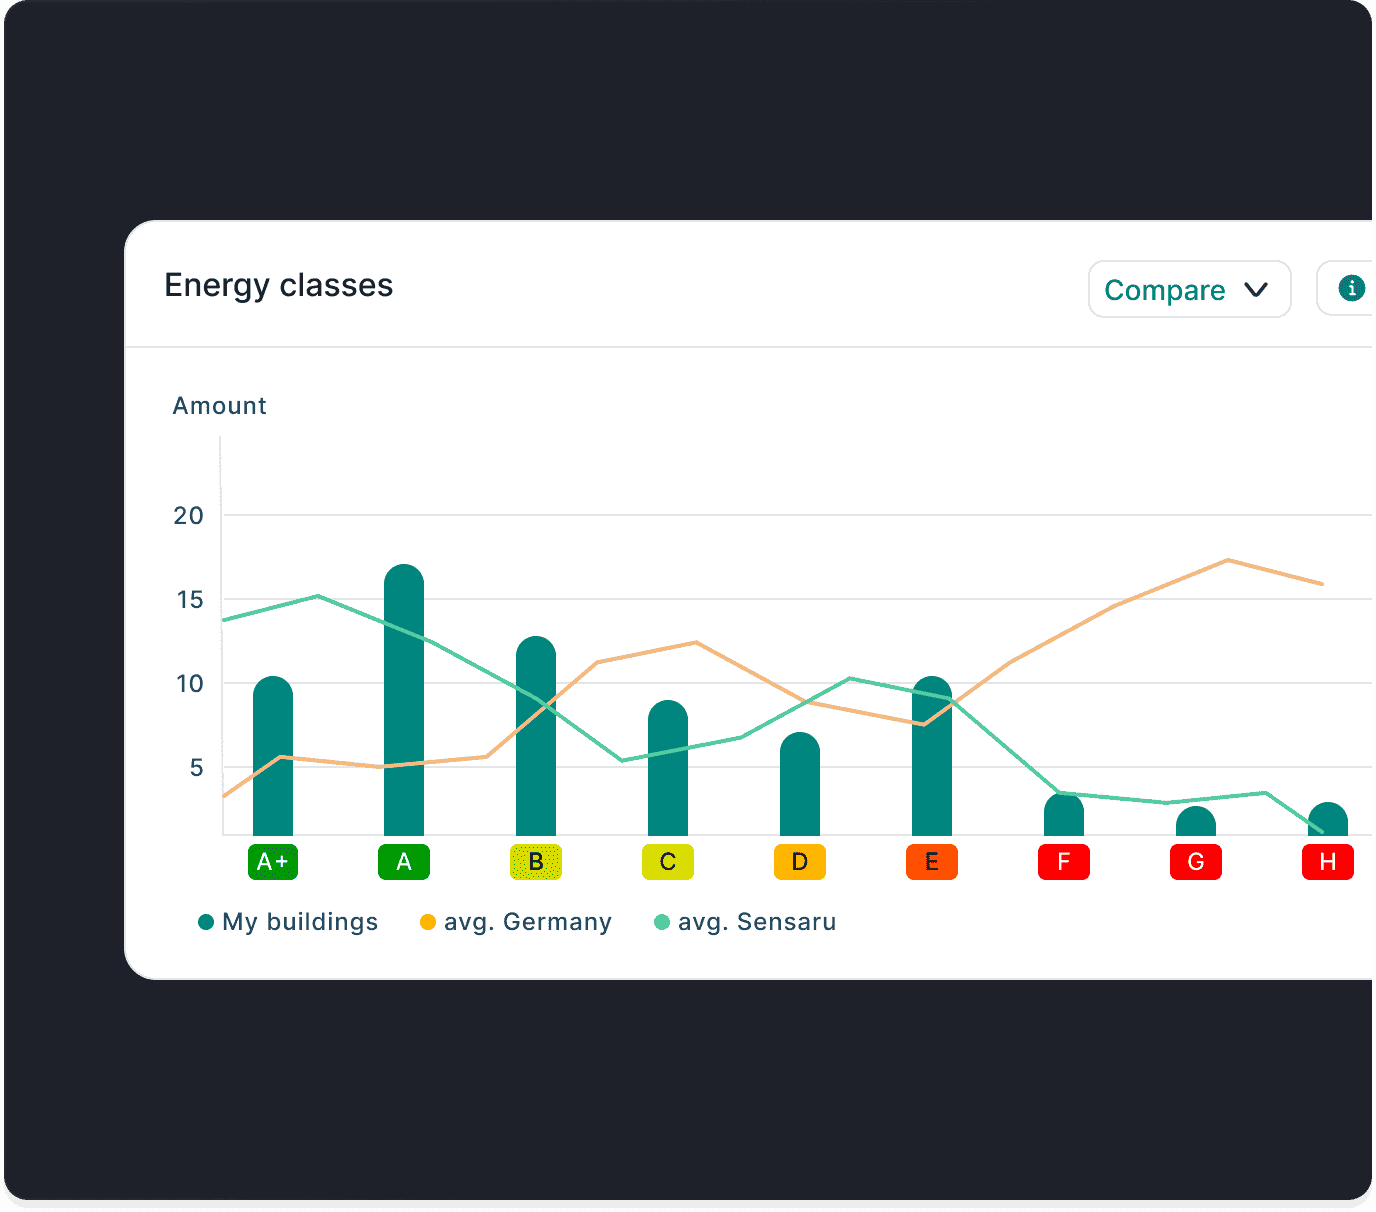This screenshot has height=1212, width=1376.
Task: Select the H energy class badge
Action: coord(1328,862)
